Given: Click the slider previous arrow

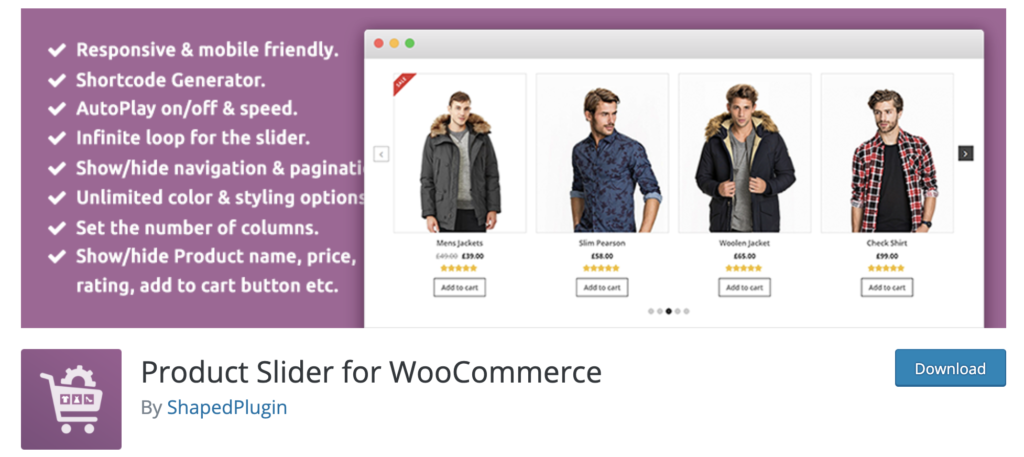Looking at the screenshot, I should tap(381, 154).
